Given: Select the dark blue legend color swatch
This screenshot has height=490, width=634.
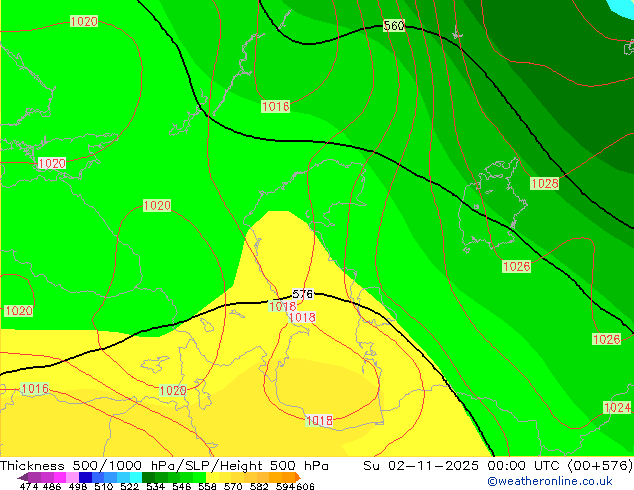Looking at the screenshot, I should pos(85,477).
